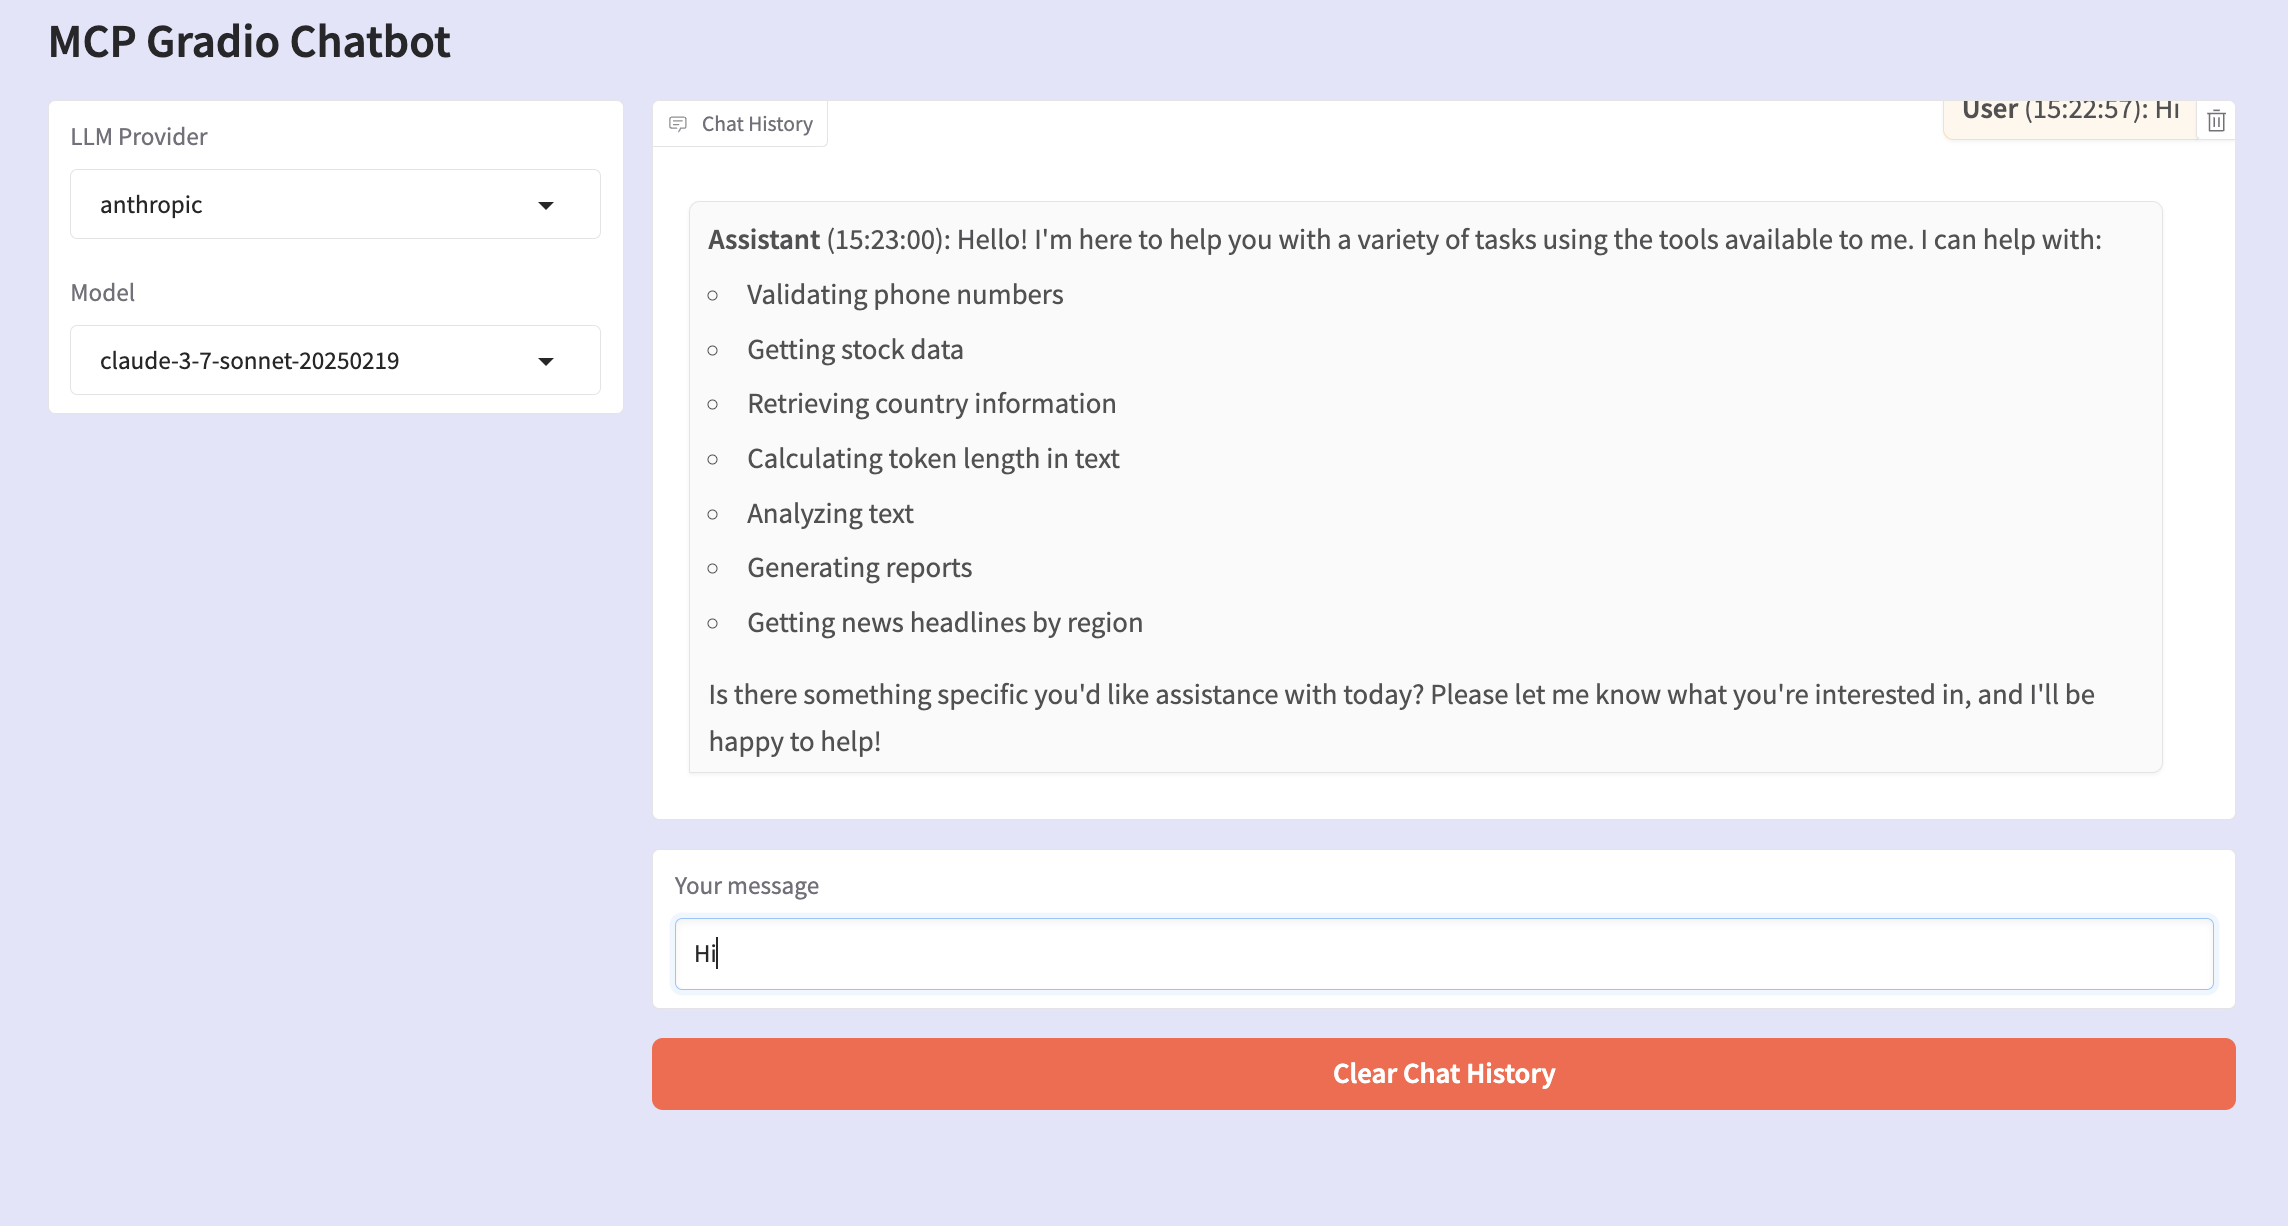
Task: Click the Assistant greeting message text
Action: 1404,239
